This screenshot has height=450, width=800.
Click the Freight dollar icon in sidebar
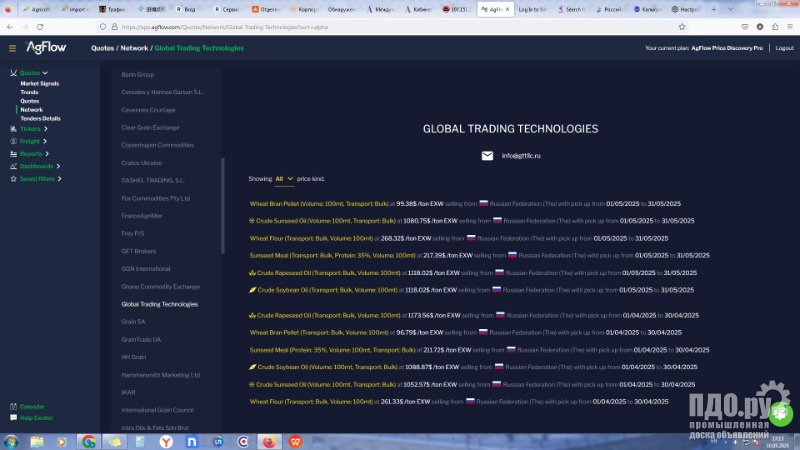click(x=12, y=141)
